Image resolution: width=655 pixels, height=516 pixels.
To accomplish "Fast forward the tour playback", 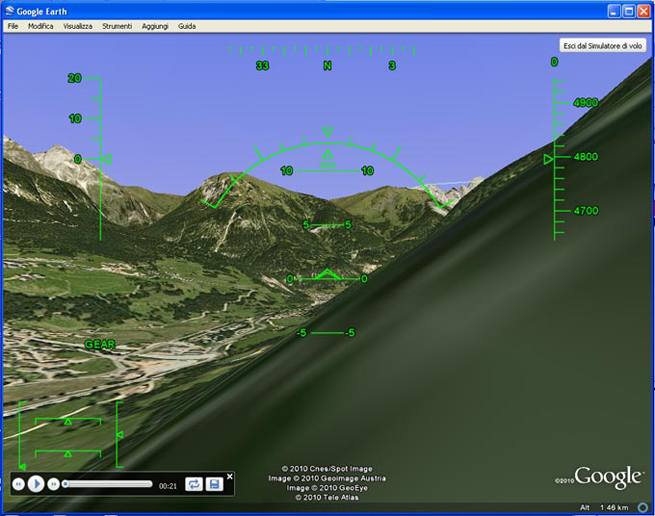I will [53, 484].
